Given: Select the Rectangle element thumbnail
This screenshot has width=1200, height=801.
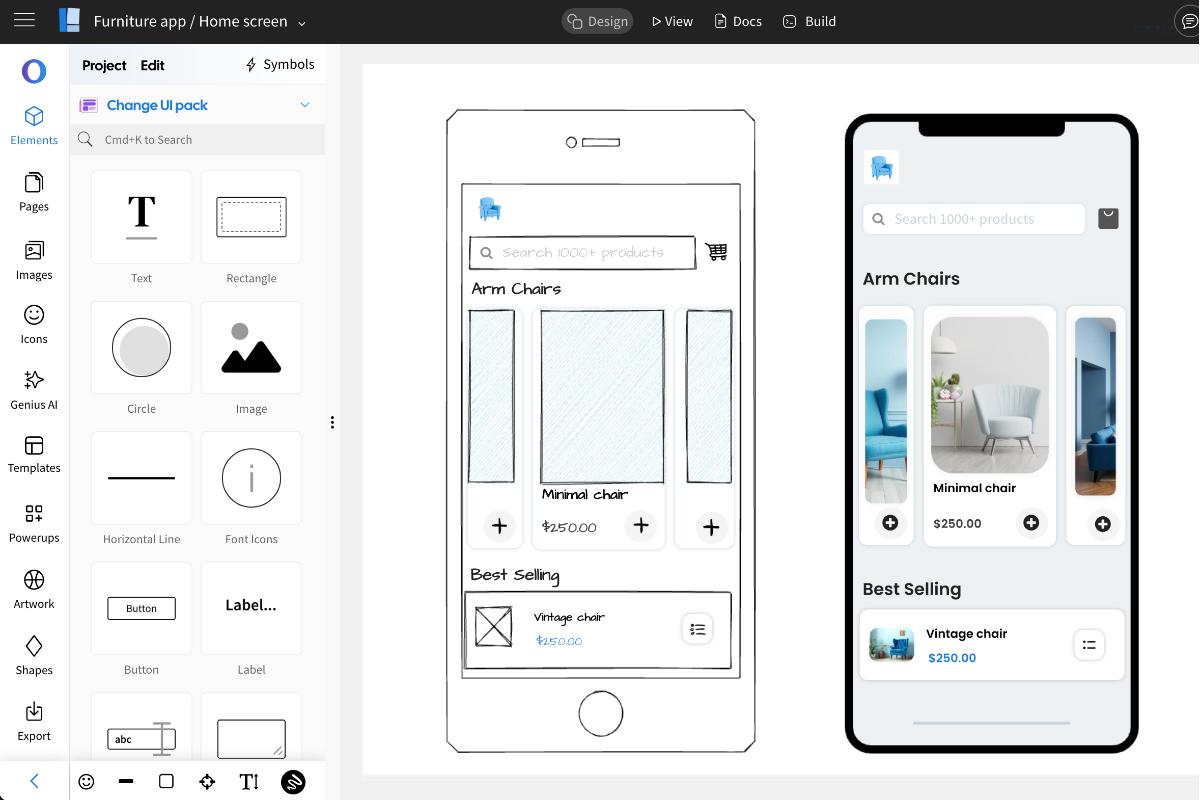Looking at the screenshot, I should pyautogui.click(x=251, y=217).
